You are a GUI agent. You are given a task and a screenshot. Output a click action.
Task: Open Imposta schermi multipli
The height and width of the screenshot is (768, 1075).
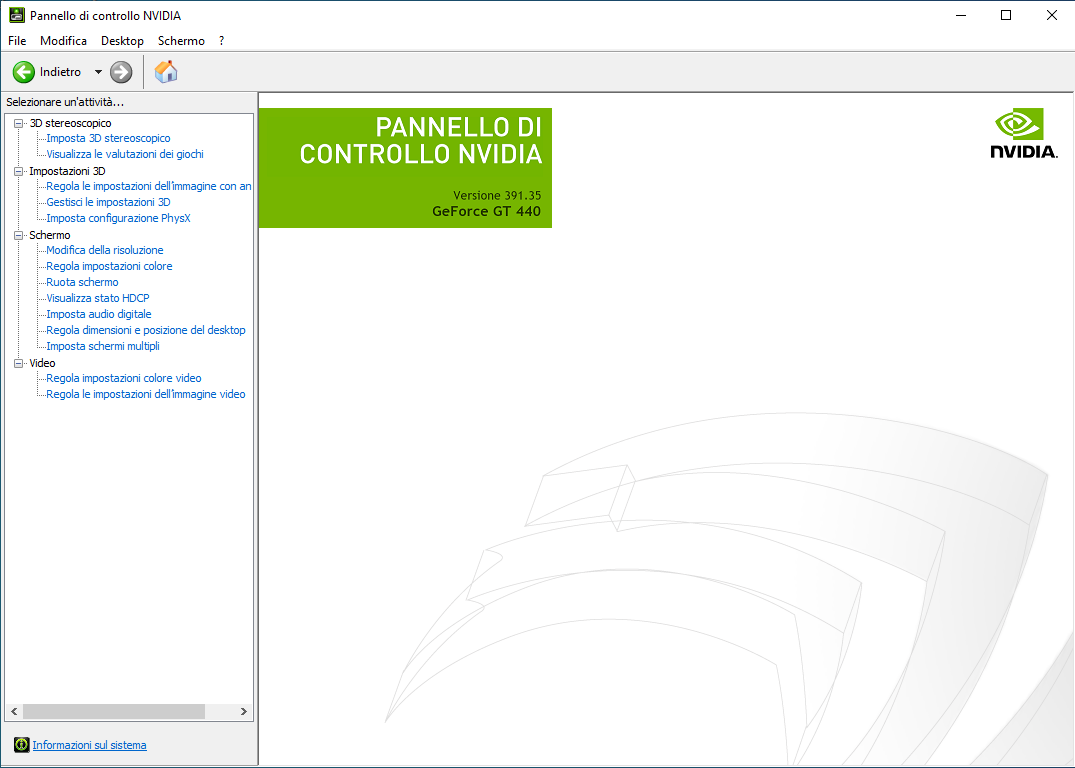click(x=103, y=346)
